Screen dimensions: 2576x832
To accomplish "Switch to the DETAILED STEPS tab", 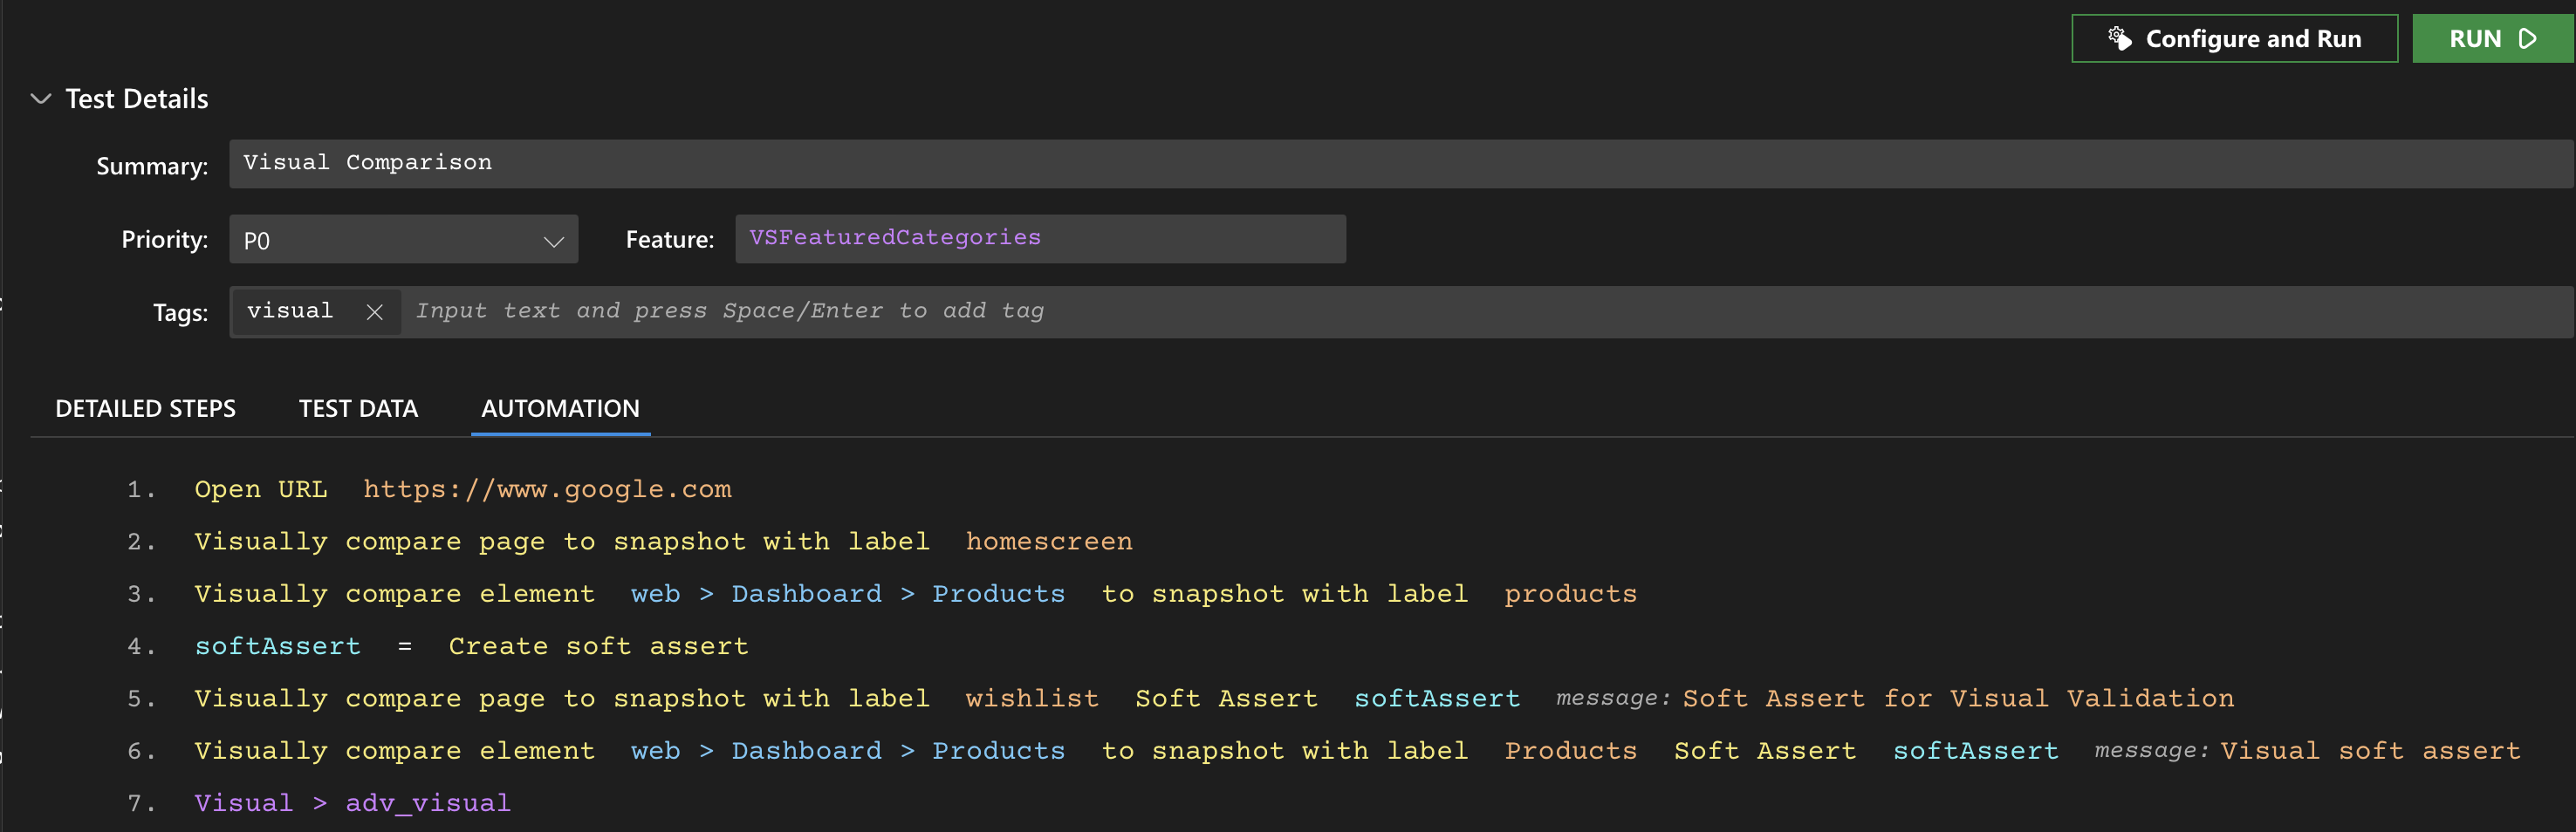I will (146, 408).
